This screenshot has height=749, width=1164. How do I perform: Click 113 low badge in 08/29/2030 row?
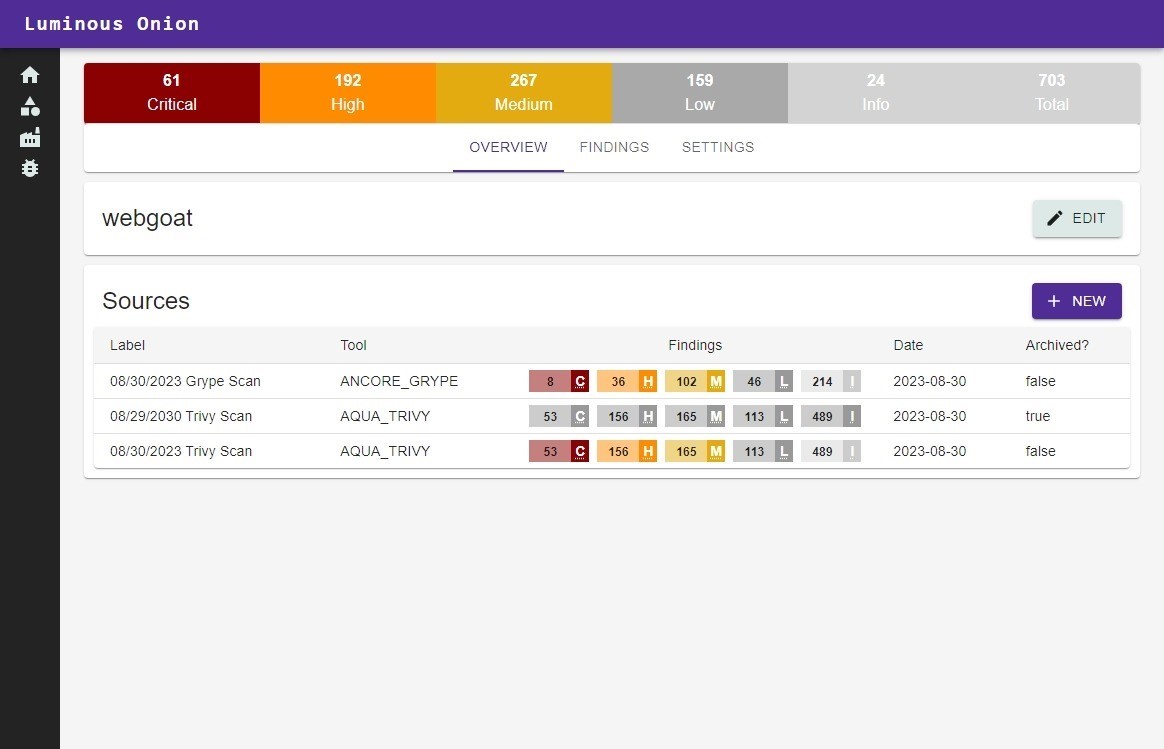tap(762, 416)
